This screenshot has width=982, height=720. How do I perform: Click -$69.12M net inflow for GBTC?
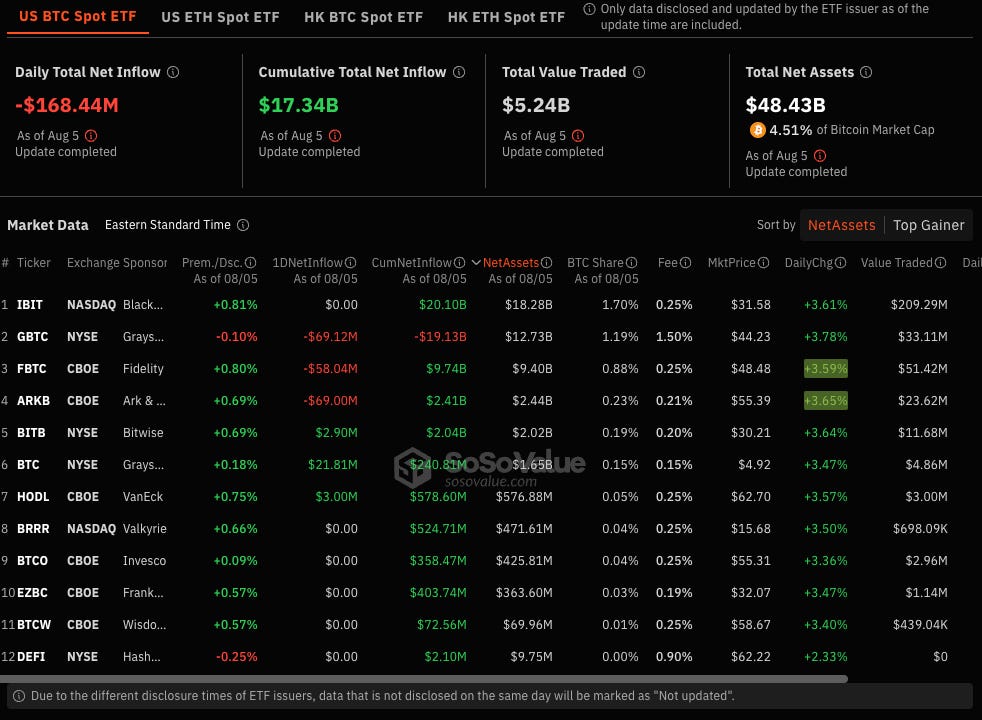(x=331, y=337)
